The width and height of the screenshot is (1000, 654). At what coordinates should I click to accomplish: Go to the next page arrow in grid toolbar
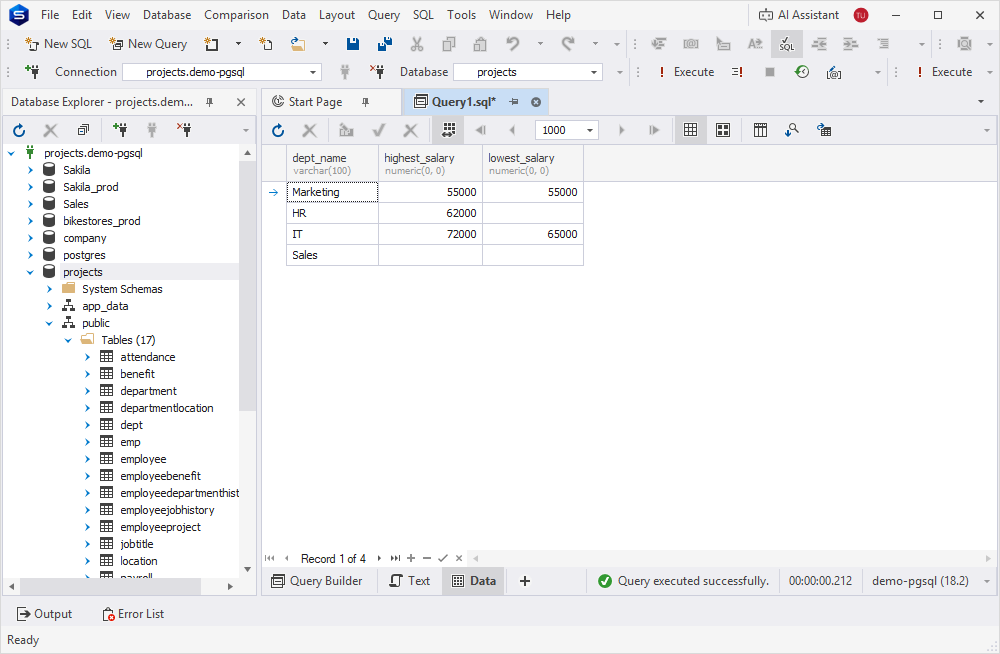621,131
